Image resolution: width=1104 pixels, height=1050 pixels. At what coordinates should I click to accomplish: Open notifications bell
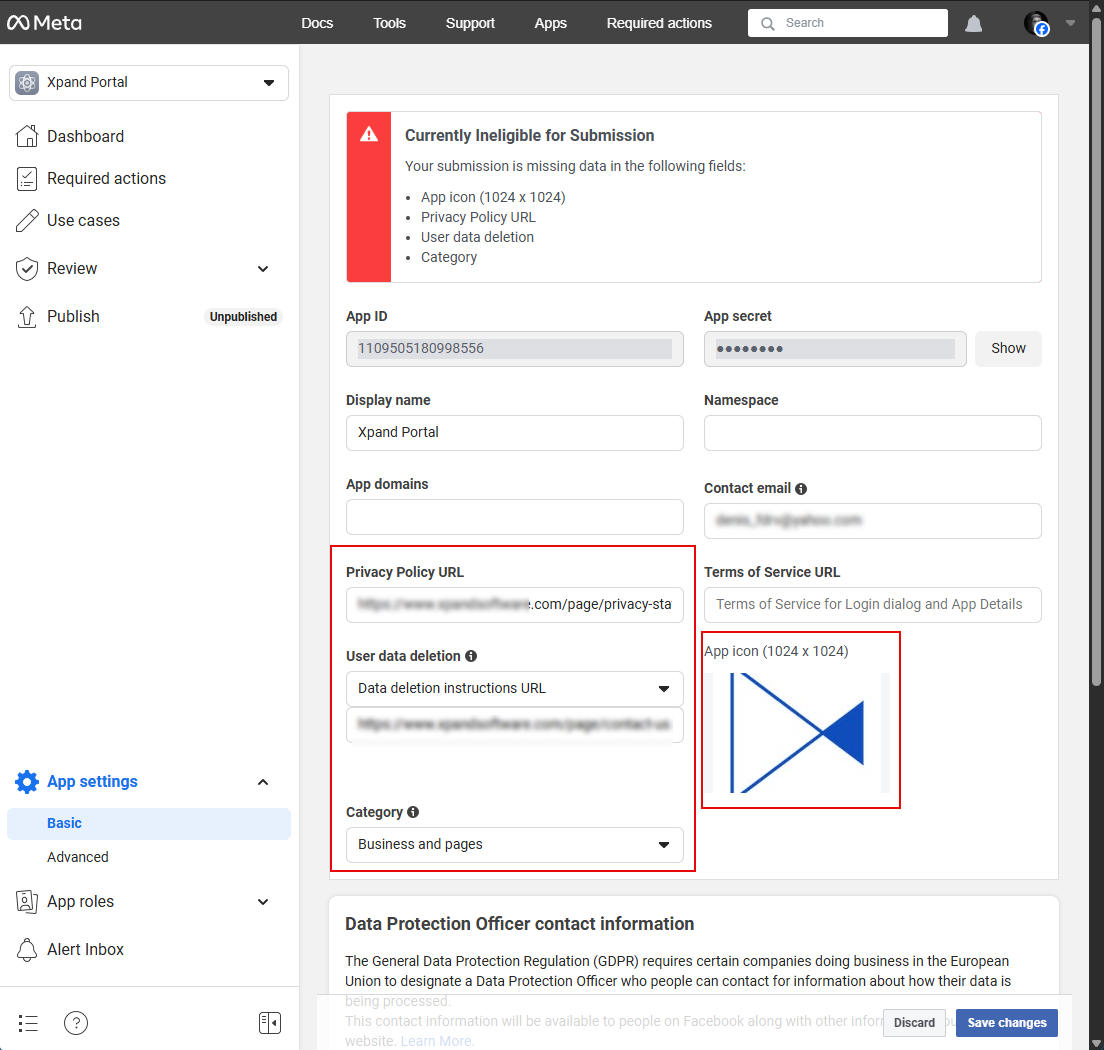point(973,23)
